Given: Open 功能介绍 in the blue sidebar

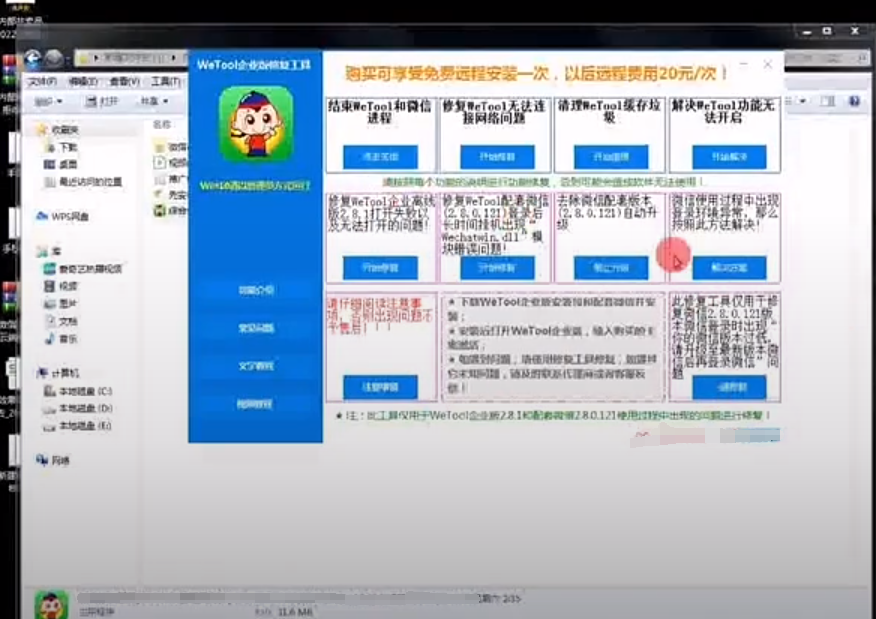Looking at the screenshot, I should [x=256, y=290].
